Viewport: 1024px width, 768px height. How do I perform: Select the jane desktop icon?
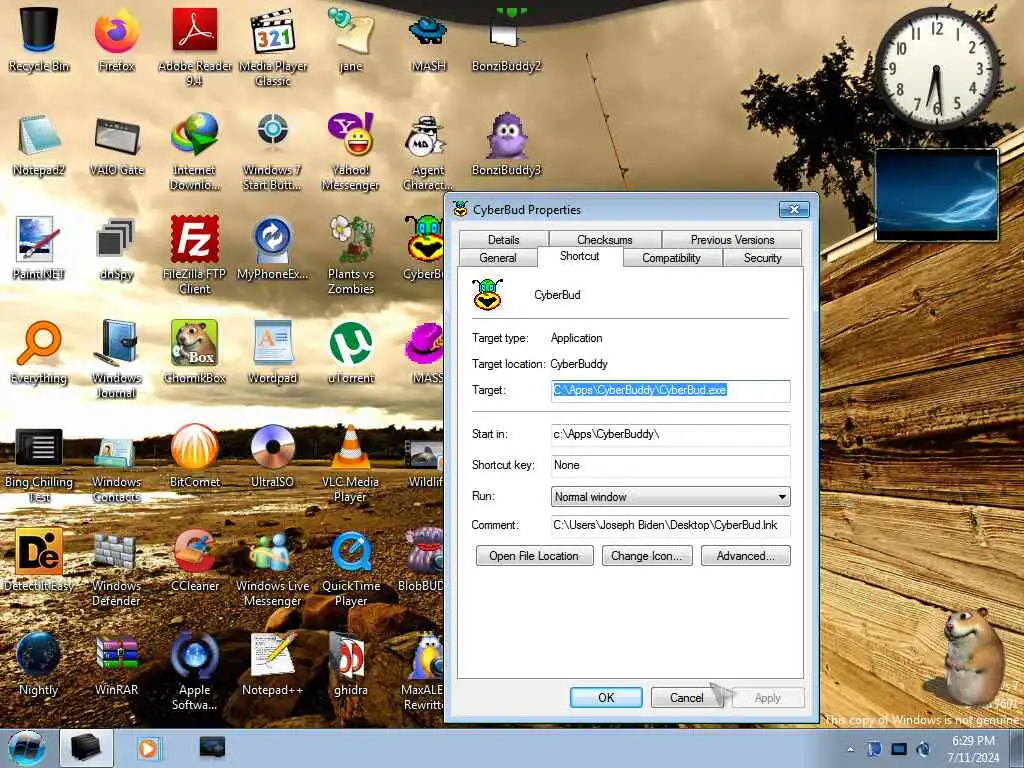(351, 37)
